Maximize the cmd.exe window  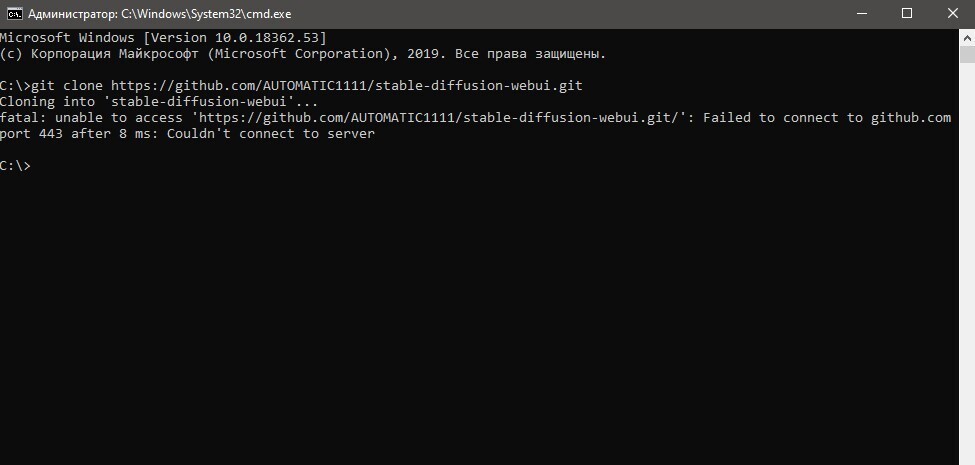tap(907, 13)
